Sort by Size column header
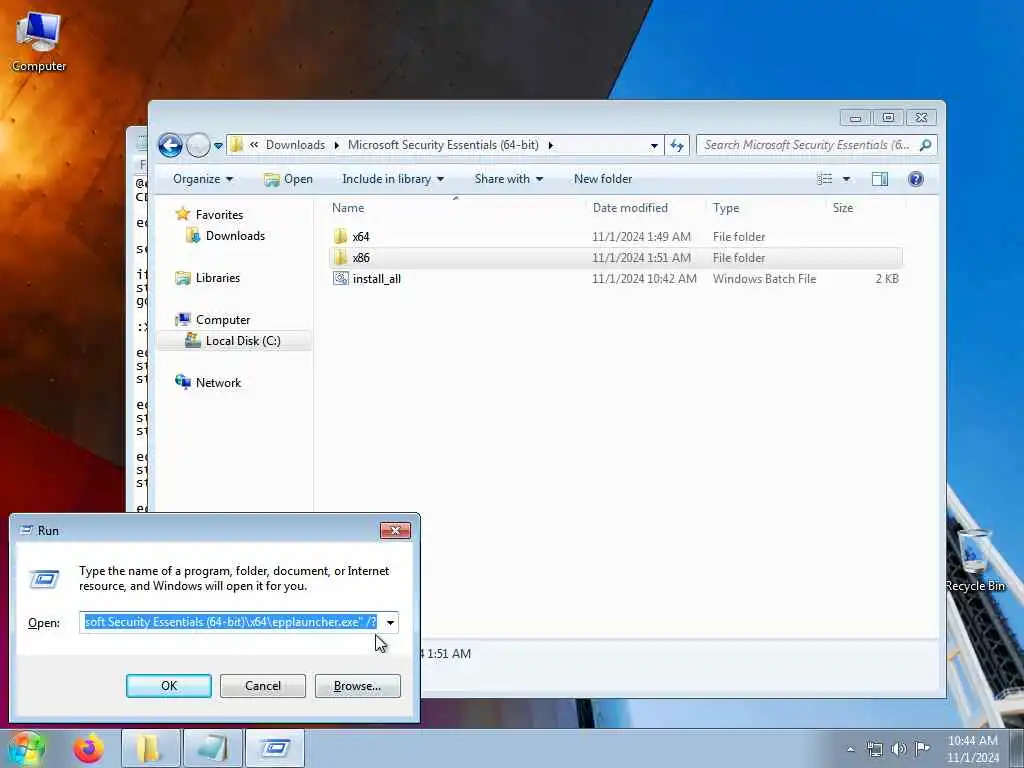Screen dimensions: 1024x768 866,208
